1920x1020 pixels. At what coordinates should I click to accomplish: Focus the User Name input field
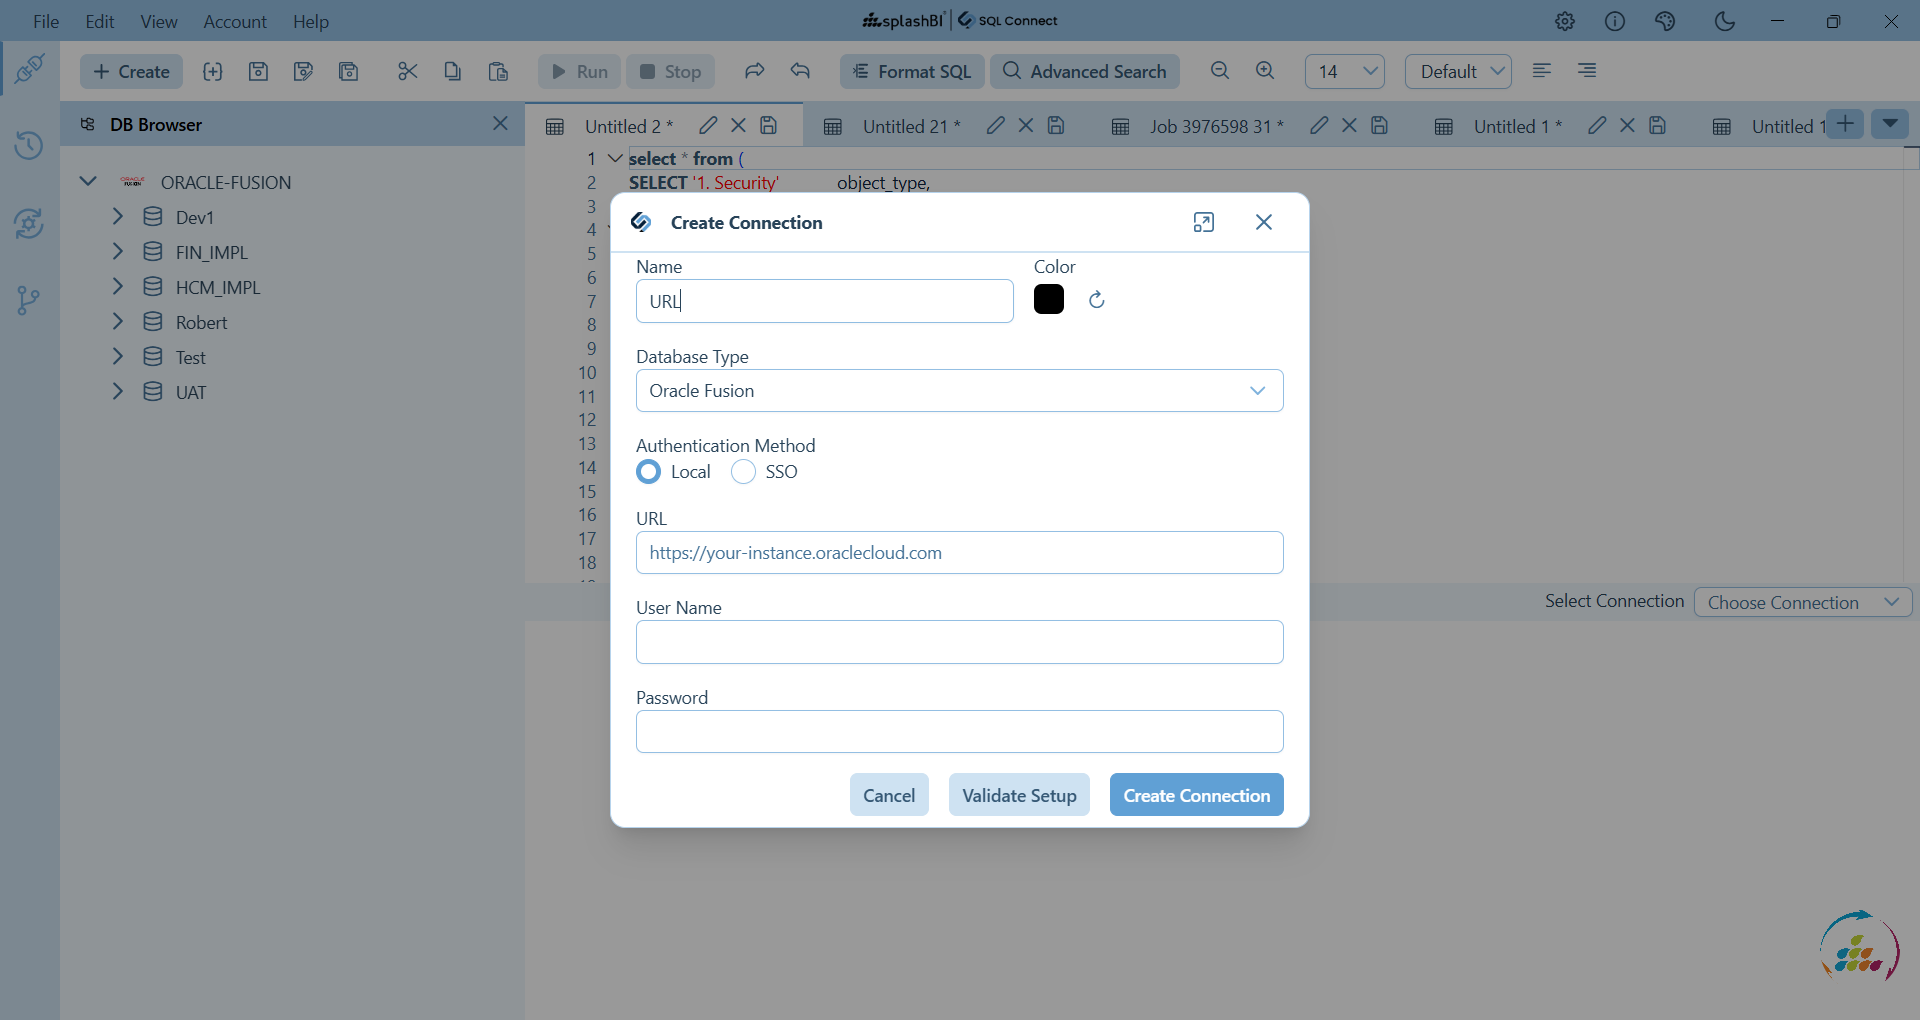coord(959,642)
